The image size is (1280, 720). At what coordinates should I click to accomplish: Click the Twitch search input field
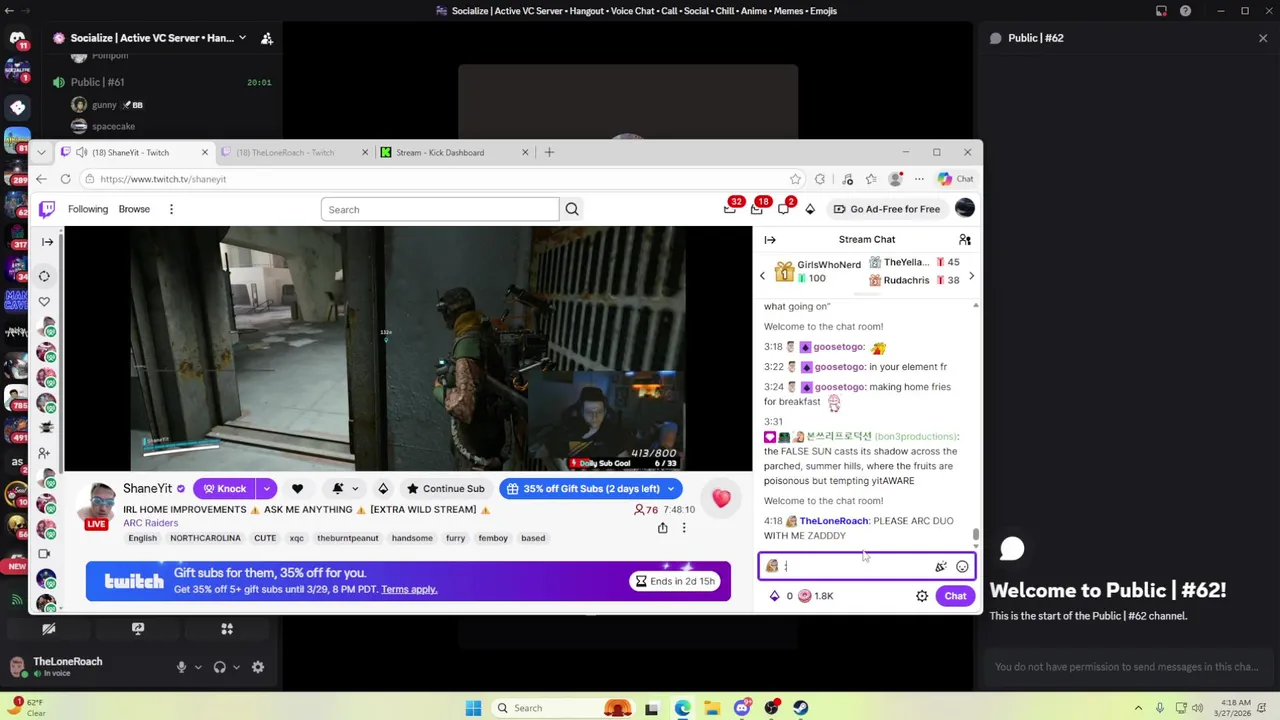click(x=440, y=209)
